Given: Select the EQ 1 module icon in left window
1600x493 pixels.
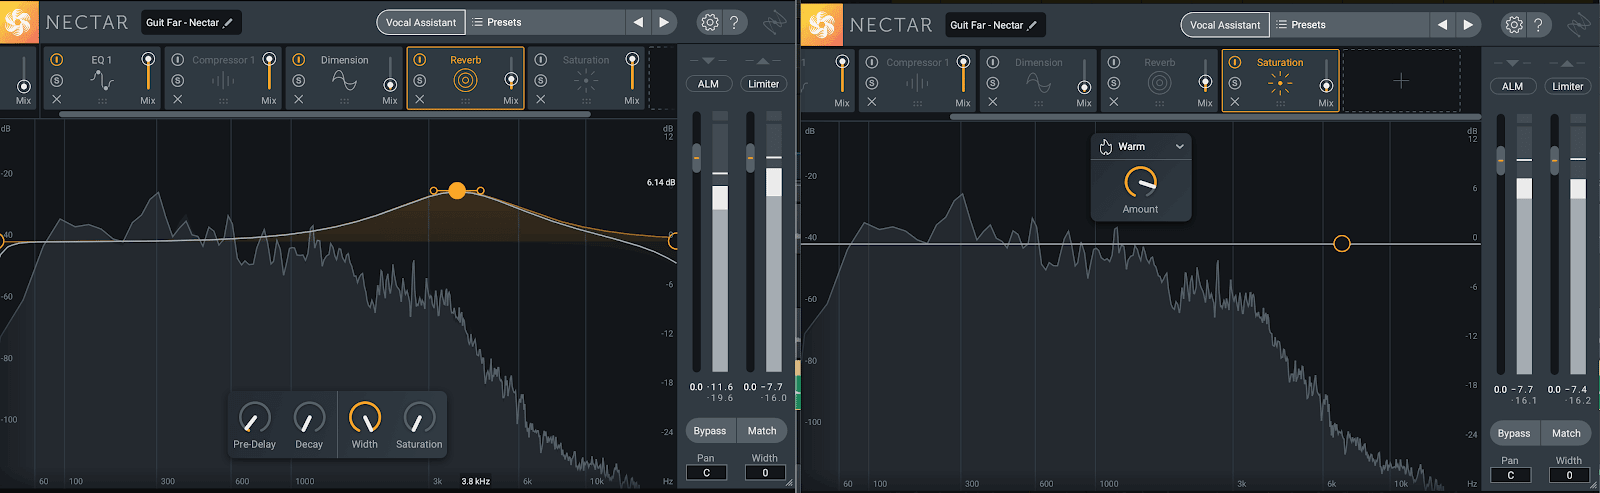Looking at the screenshot, I should point(102,81).
